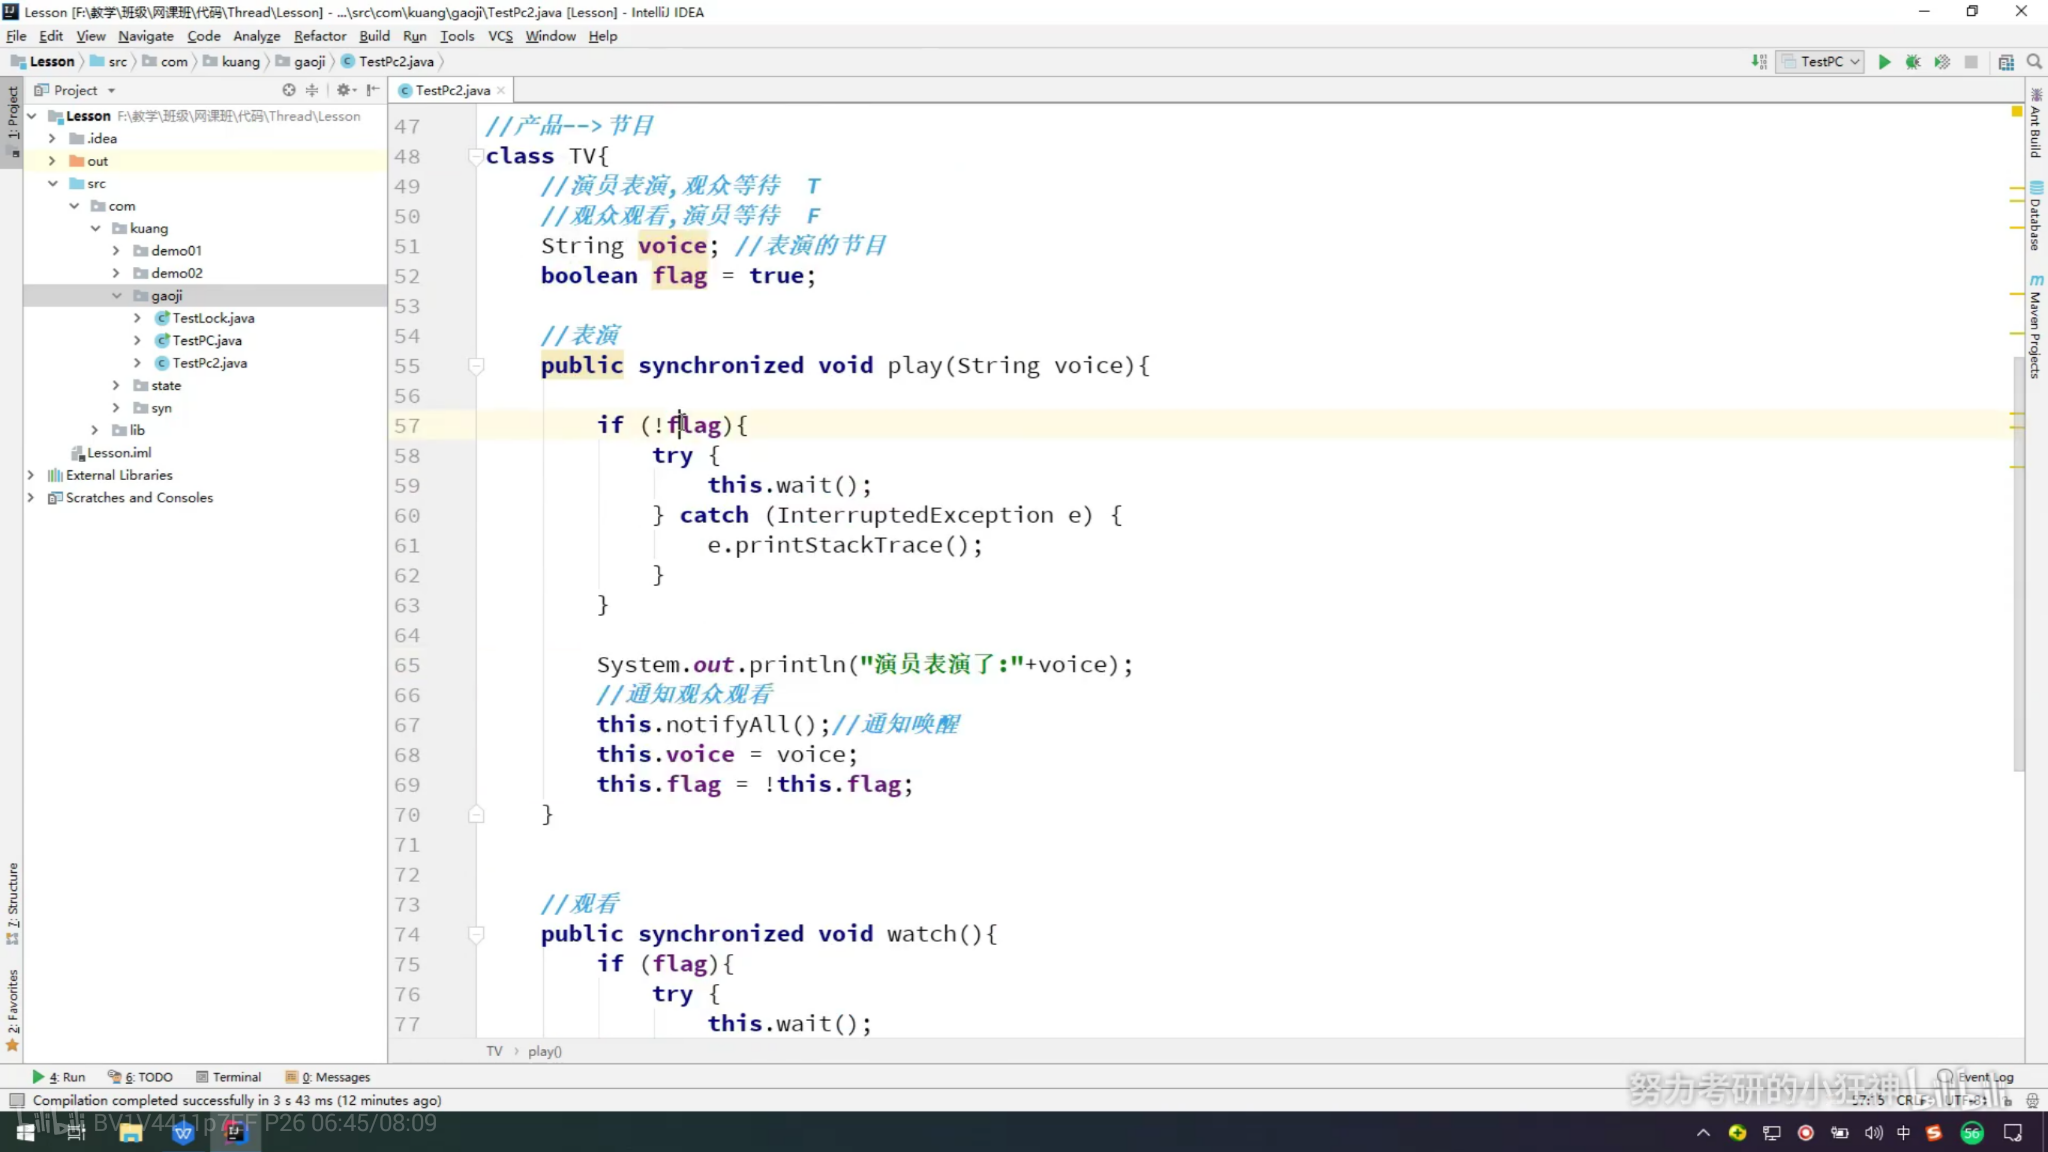Hide the Project tool window
2048x1152 pixels.
coord(372,90)
